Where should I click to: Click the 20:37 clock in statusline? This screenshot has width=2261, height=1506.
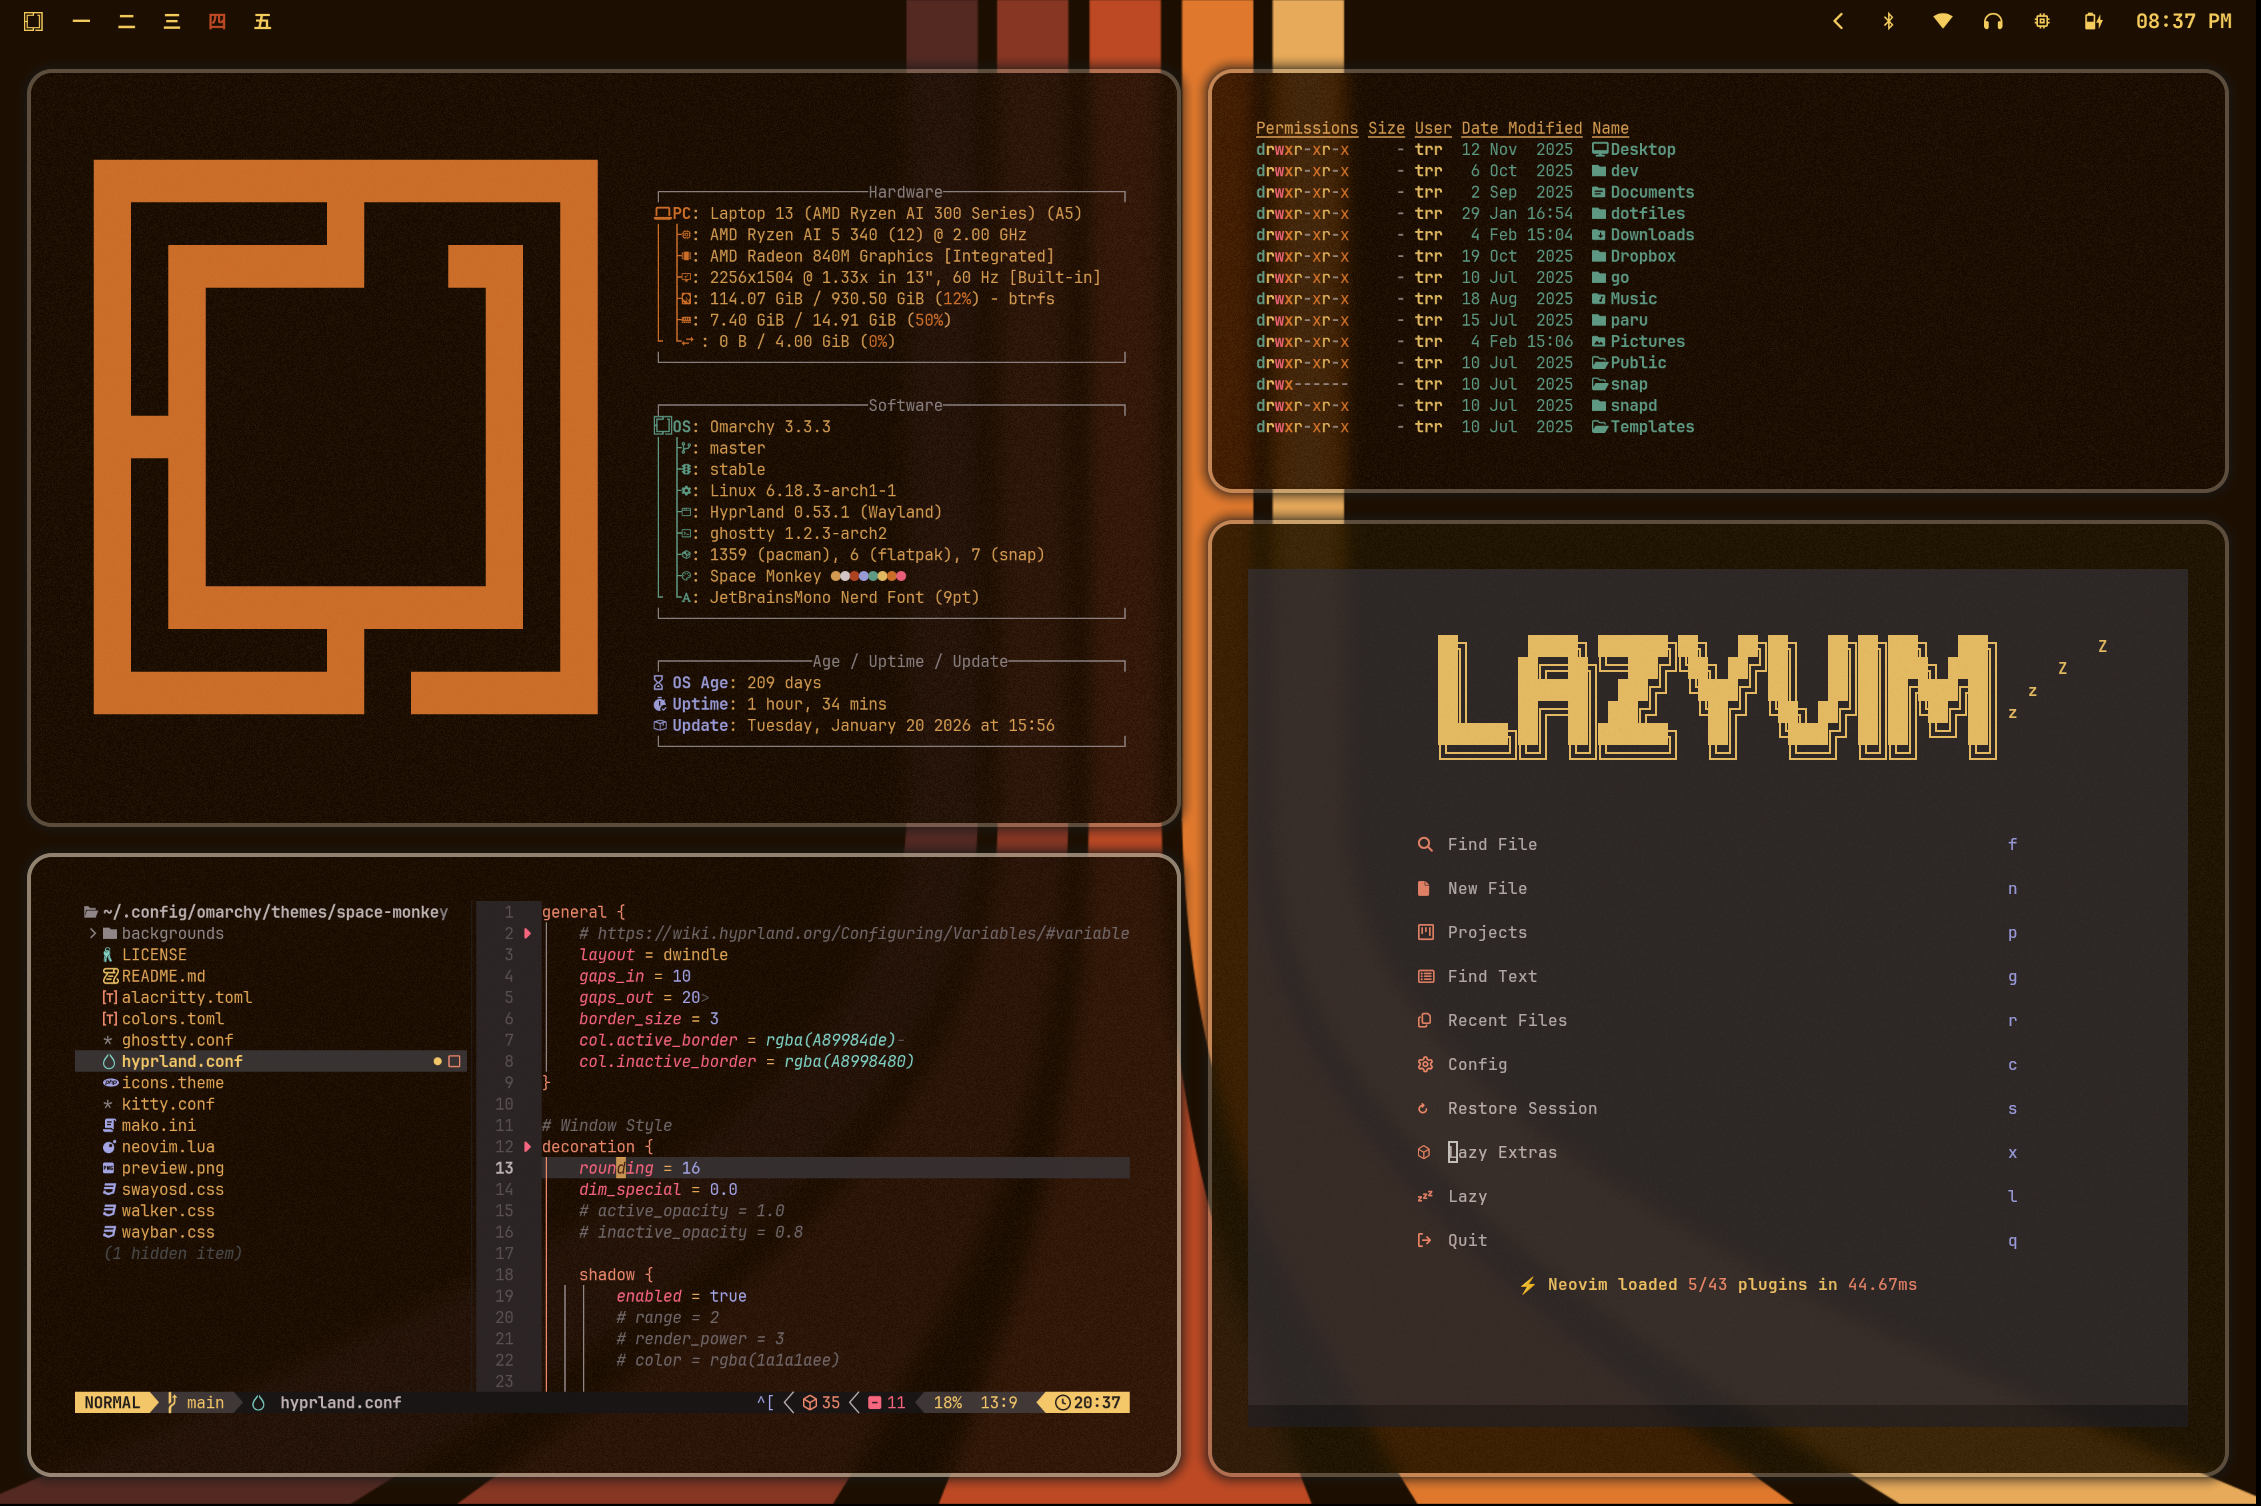point(1087,1402)
